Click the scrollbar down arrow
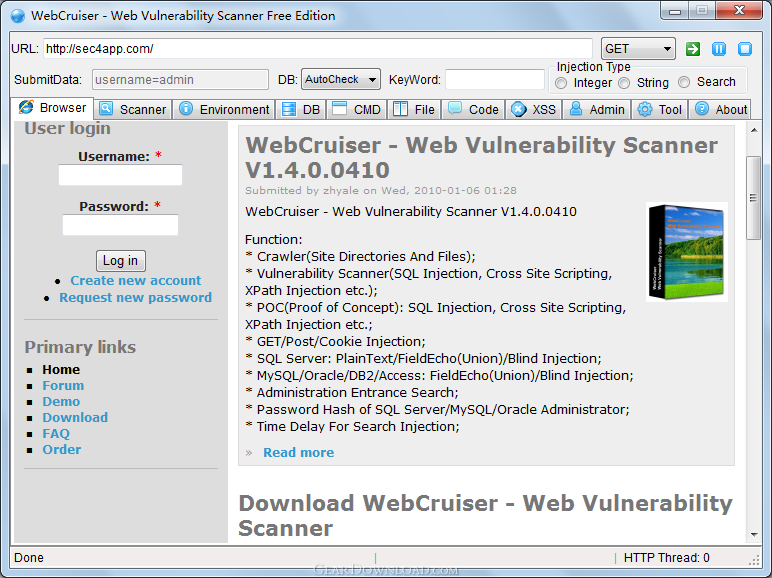 754,535
